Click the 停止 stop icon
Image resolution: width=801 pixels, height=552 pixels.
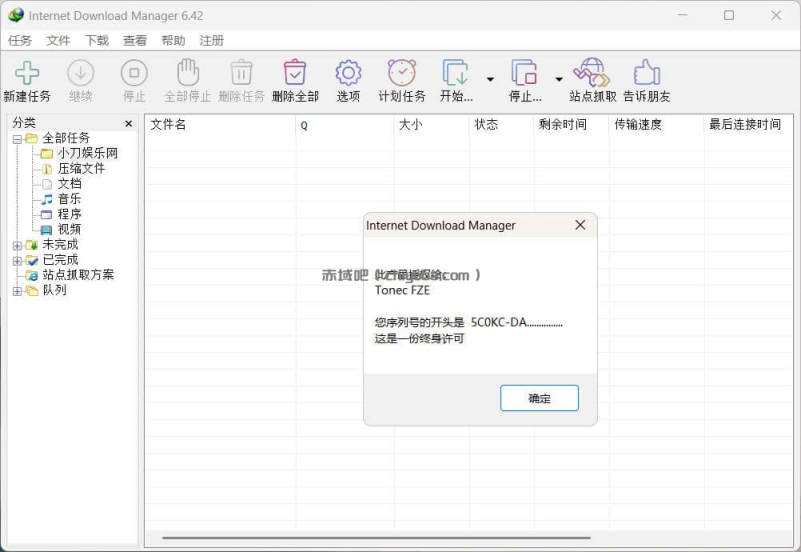click(x=134, y=73)
